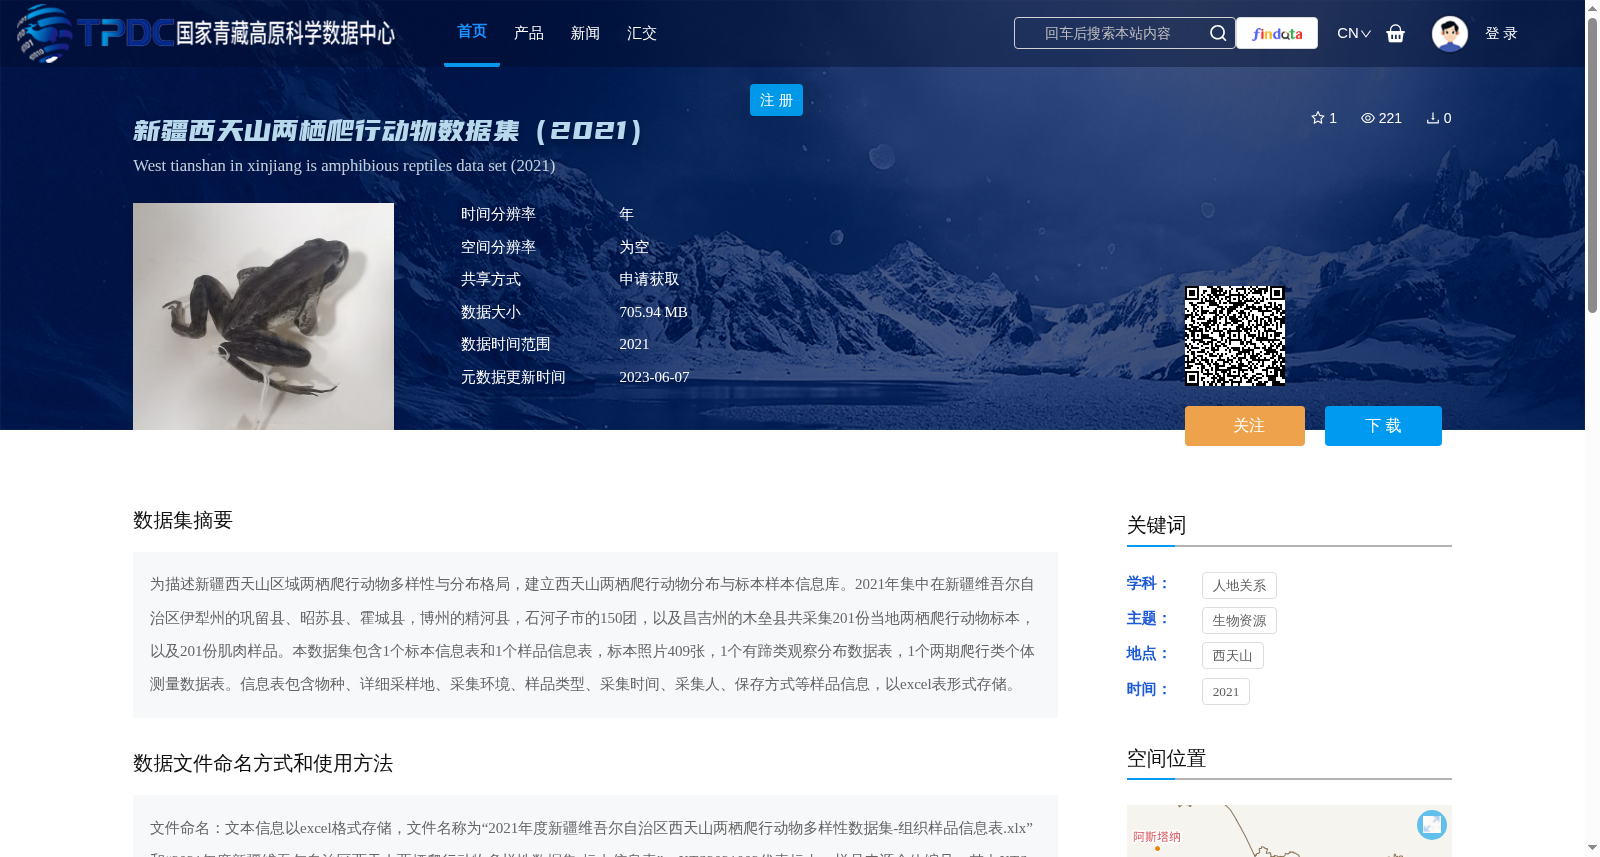Click the 新疆西天山两栖爬行动物数据集 title
The height and width of the screenshot is (857, 1600).
[x=387, y=131]
